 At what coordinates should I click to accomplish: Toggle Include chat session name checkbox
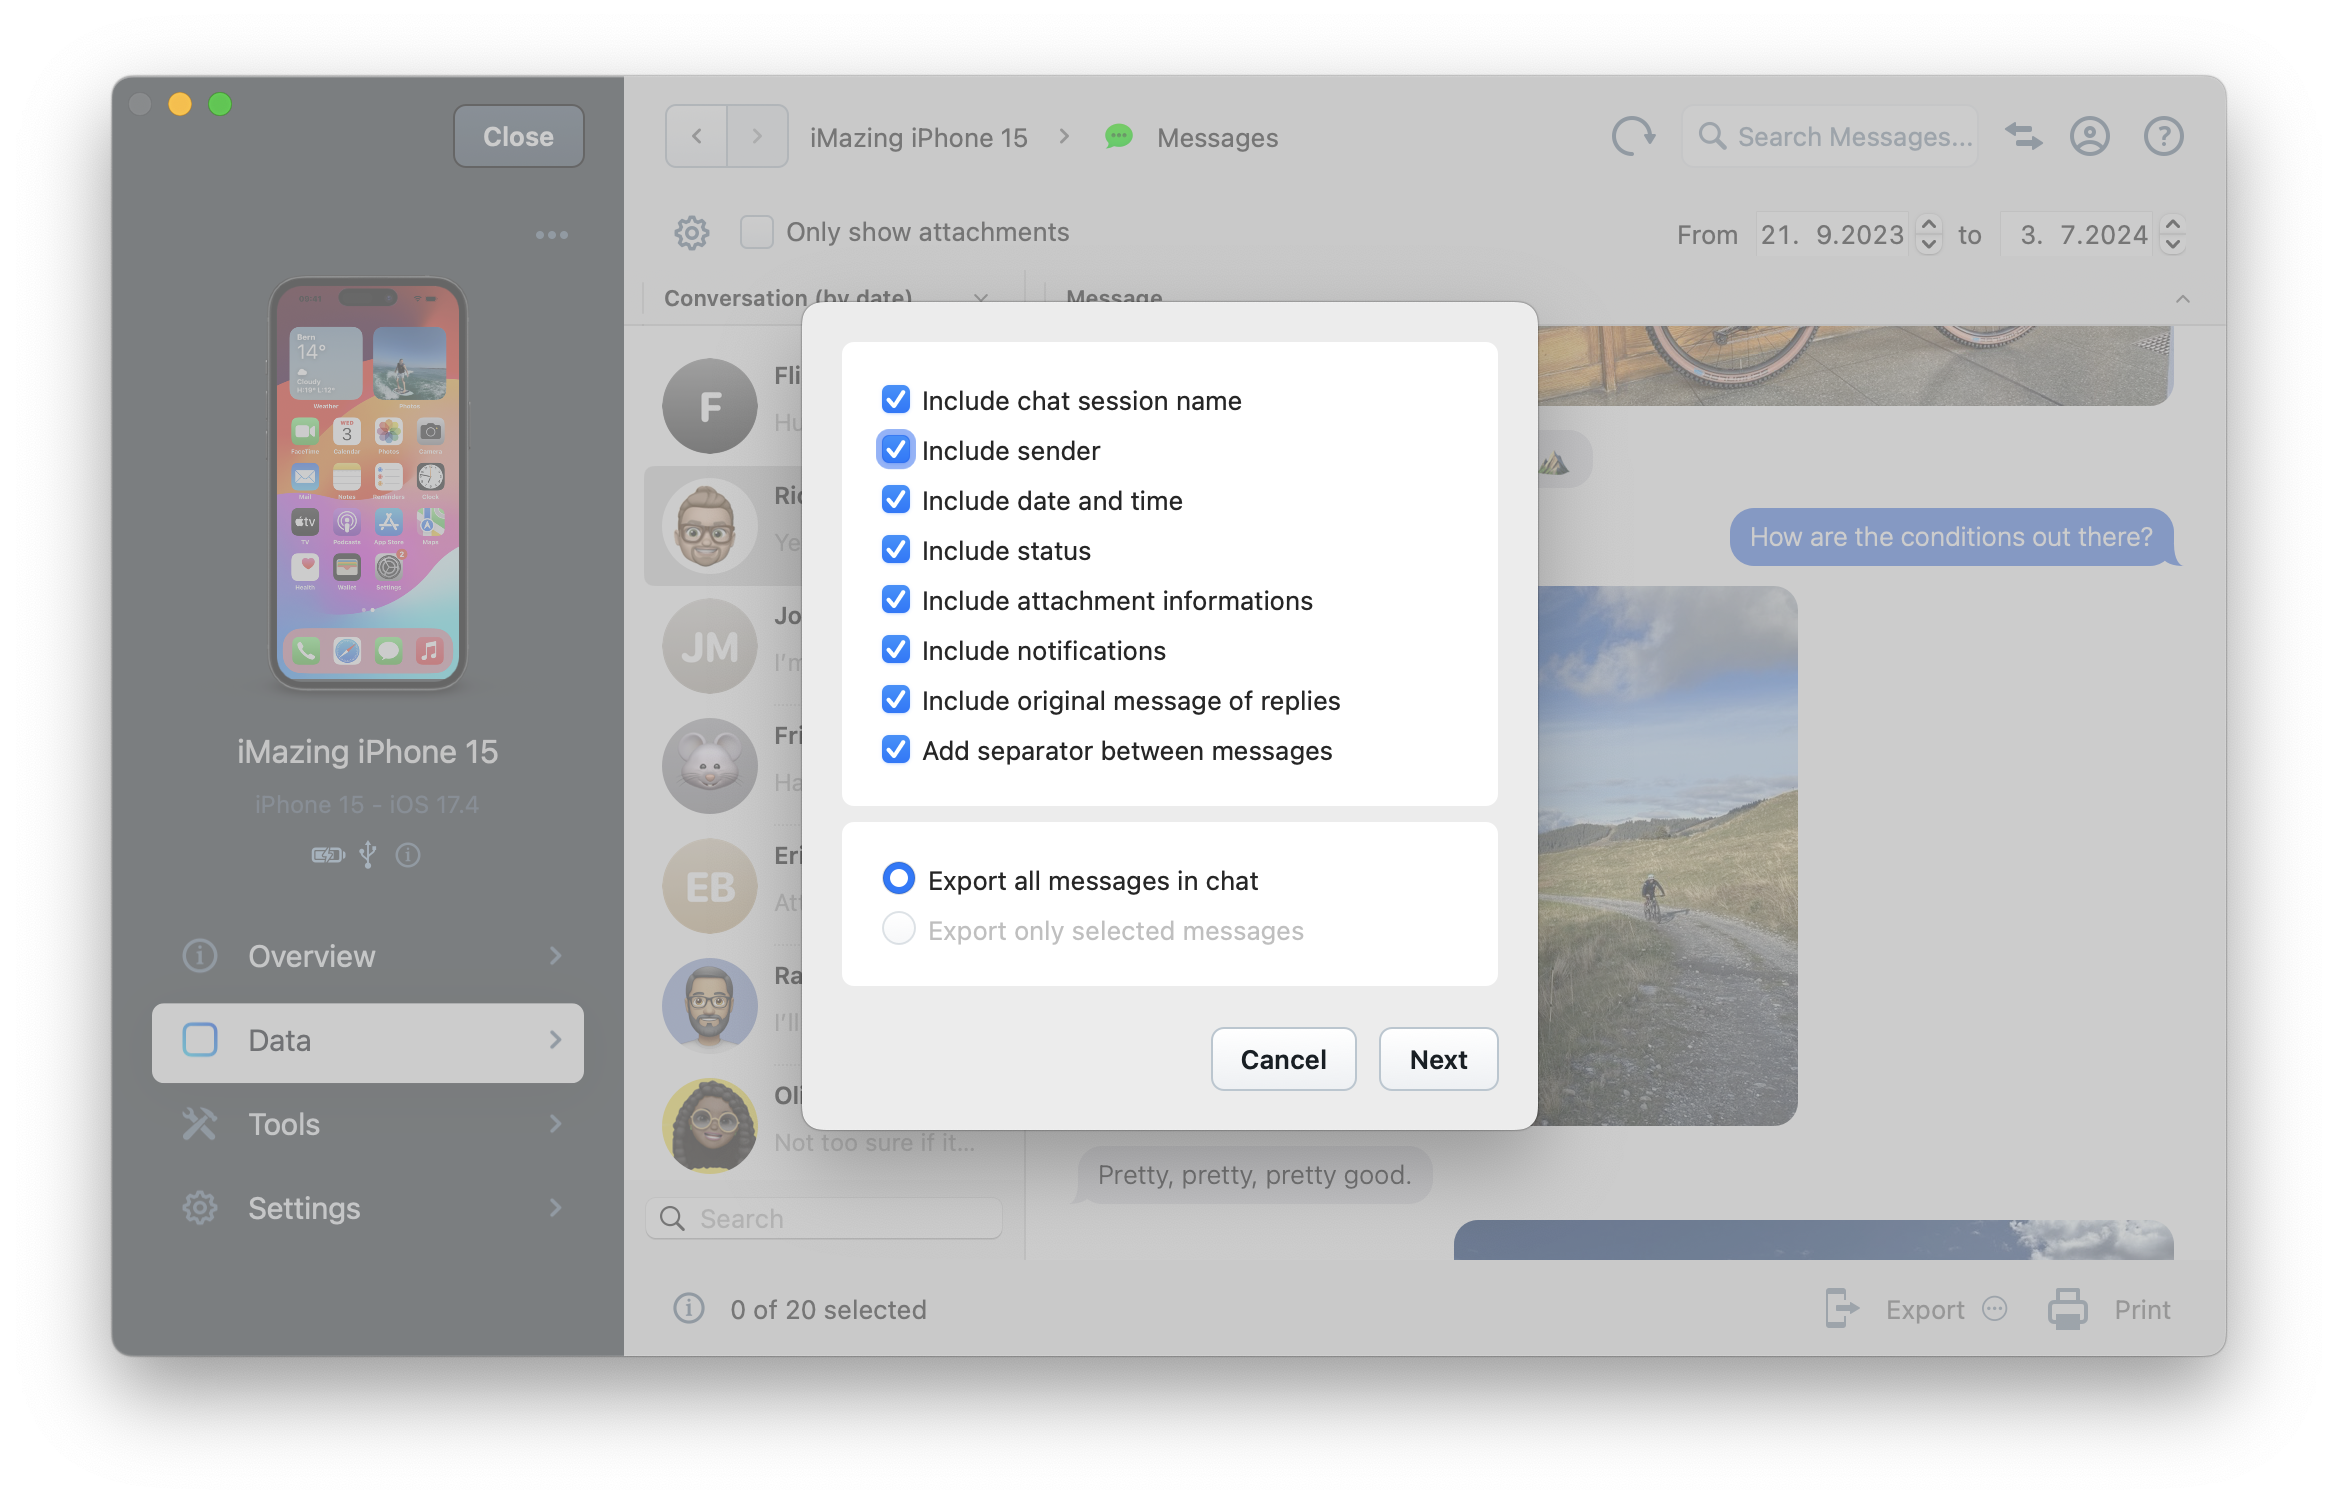tap(896, 400)
